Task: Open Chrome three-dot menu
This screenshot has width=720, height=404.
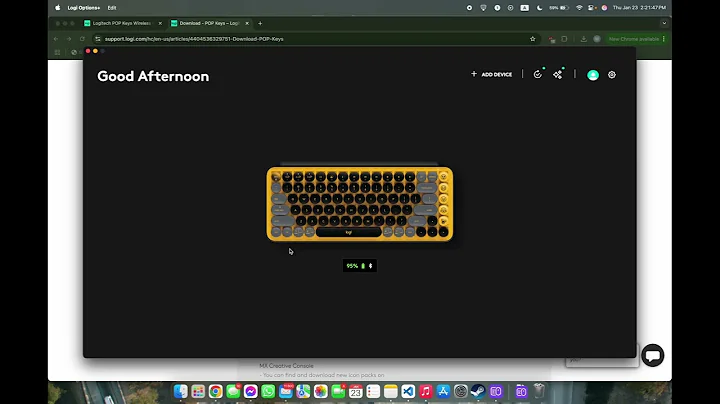Action: [664, 39]
